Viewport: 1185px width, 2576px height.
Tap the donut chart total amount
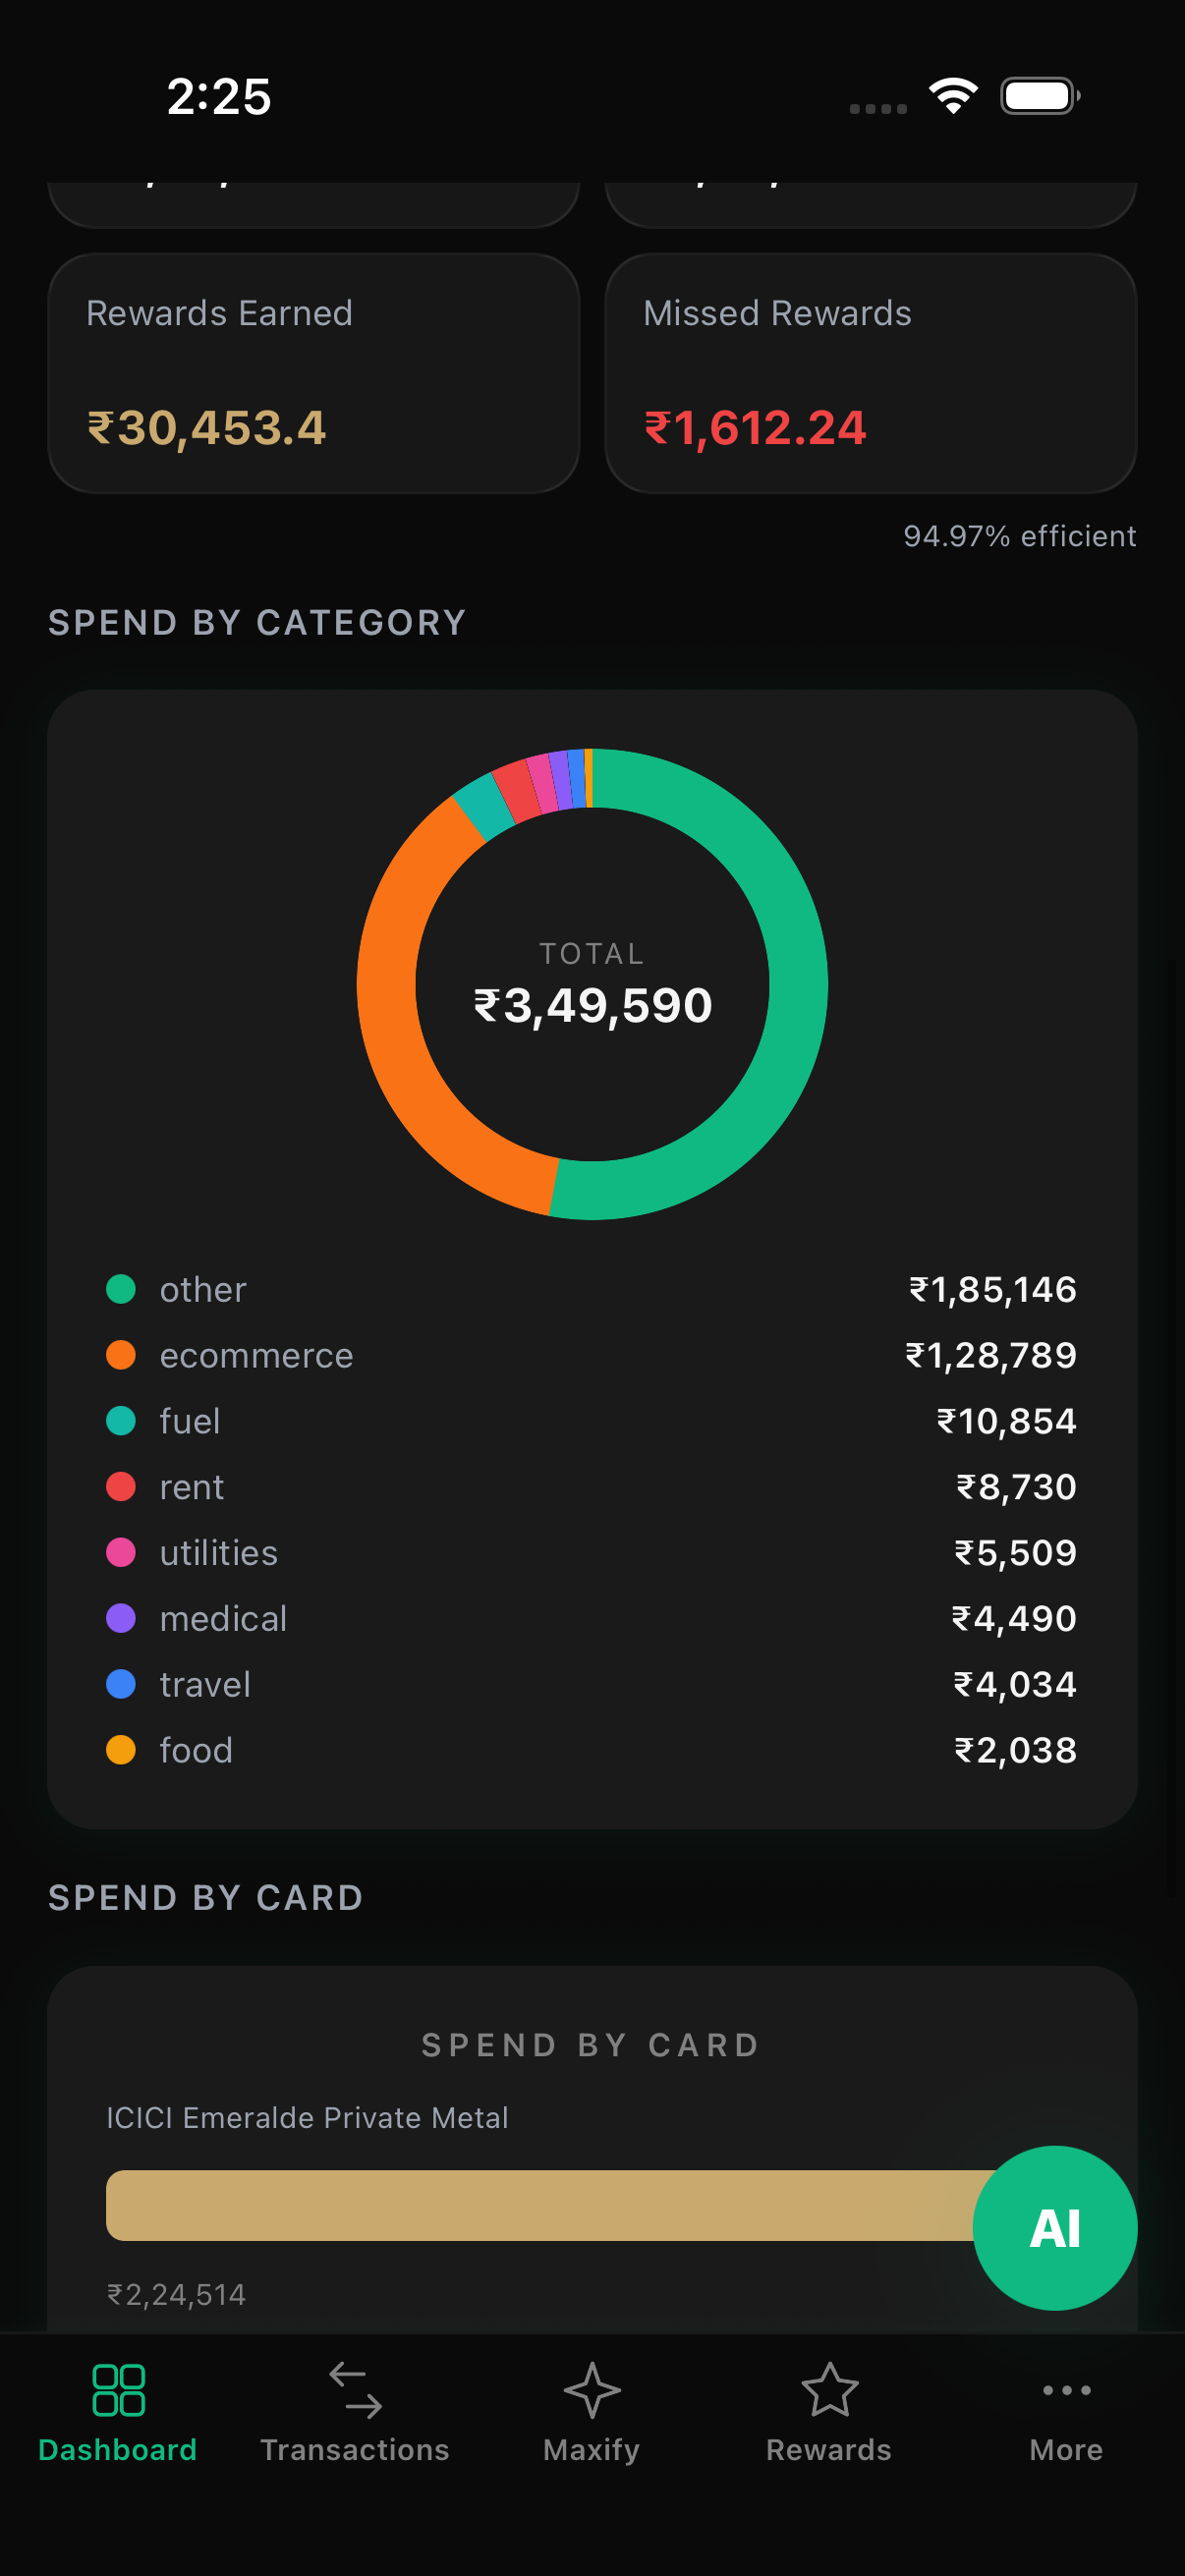[591, 1005]
